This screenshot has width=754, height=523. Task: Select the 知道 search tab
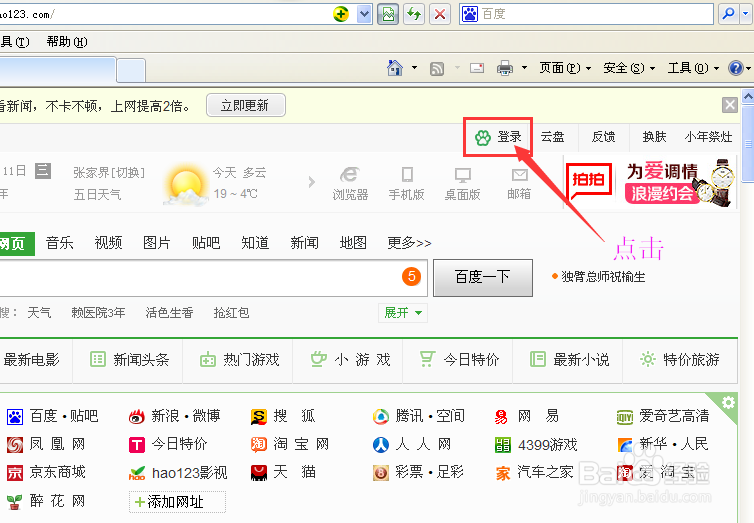[255, 243]
